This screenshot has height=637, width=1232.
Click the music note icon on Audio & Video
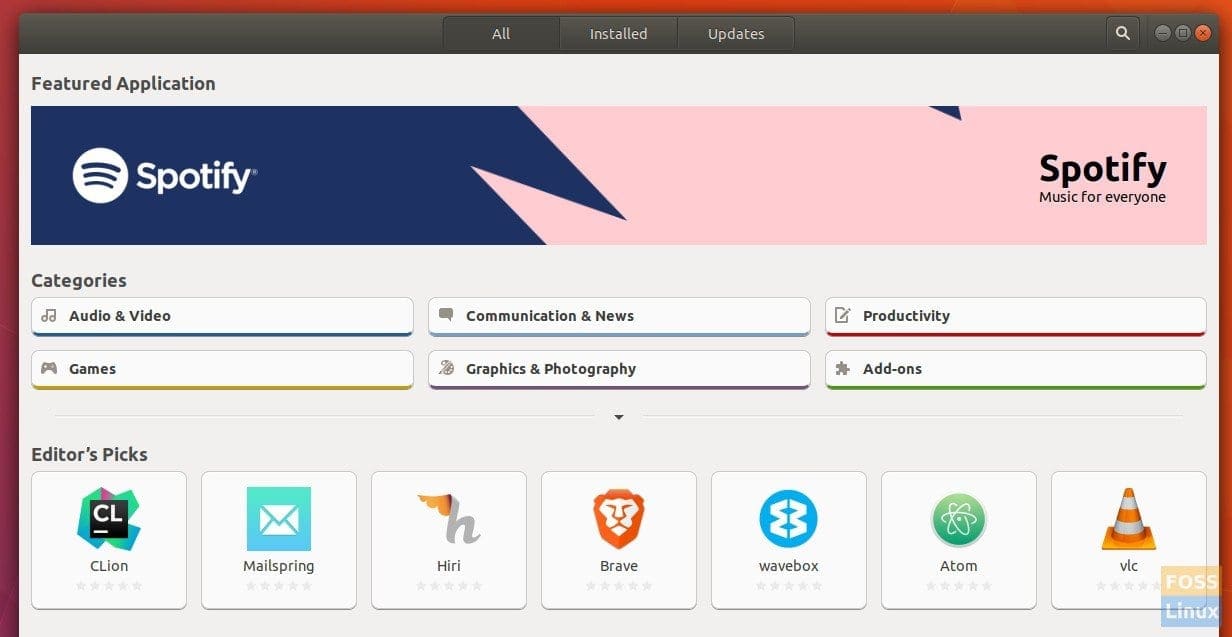pyautogui.click(x=48, y=315)
